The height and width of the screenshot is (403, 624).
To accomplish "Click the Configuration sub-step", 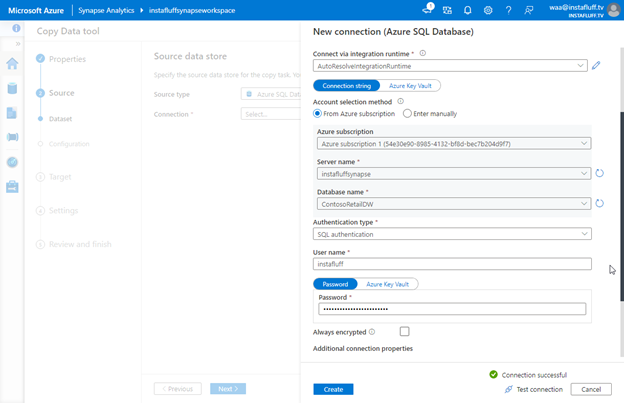I will point(69,144).
